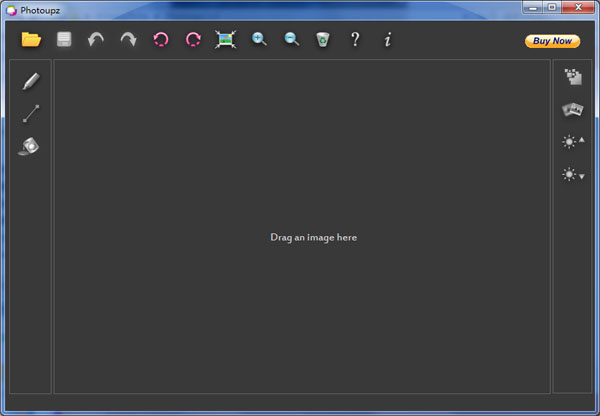Fit the image to the window

pyautogui.click(x=225, y=40)
